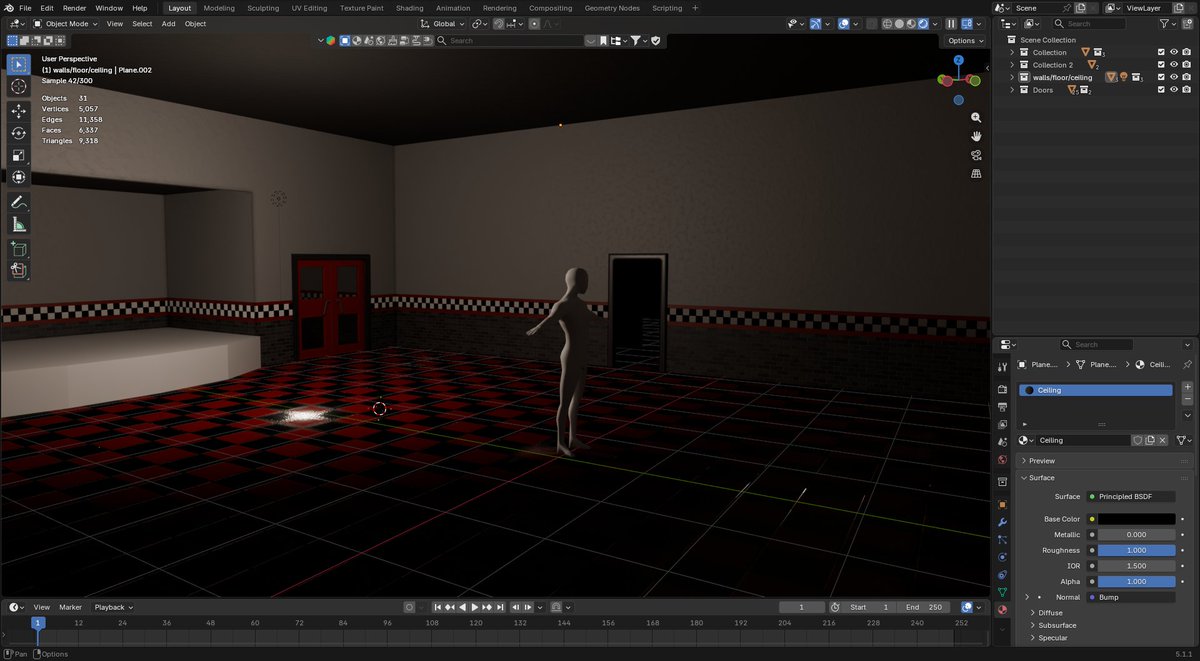This screenshot has width=1200, height=661.
Task: Expand the Collection tree row
Action: click(1012, 52)
